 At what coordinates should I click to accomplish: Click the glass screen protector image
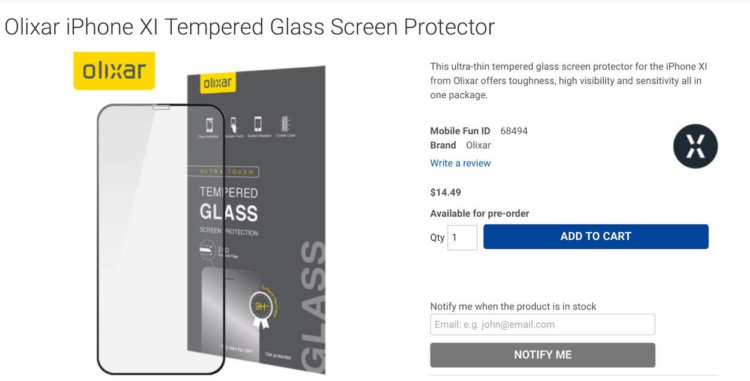click(x=161, y=239)
